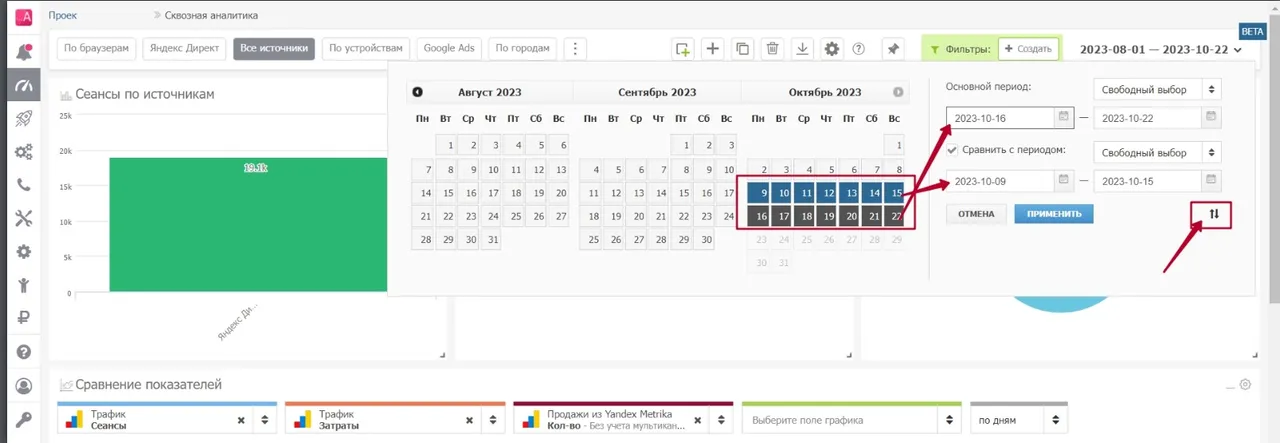The width and height of the screenshot is (1280, 443).
Task: Open the Проек breadcrumb link
Action: pyautogui.click(x=62, y=16)
